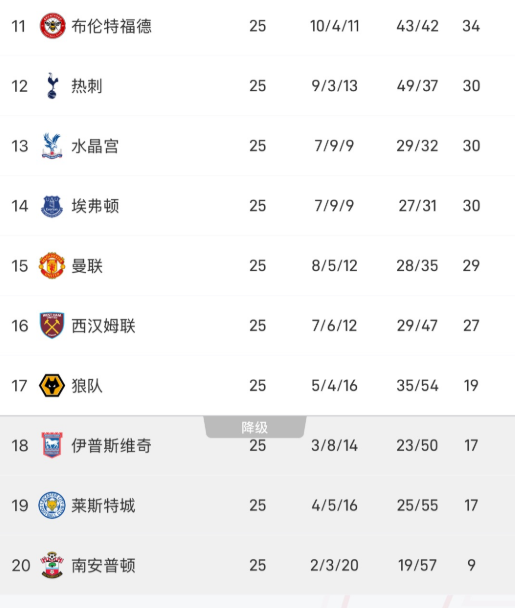Select the Crystal Palace eagle crest
The width and height of the screenshot is (515, 608).
pos(52,146)
